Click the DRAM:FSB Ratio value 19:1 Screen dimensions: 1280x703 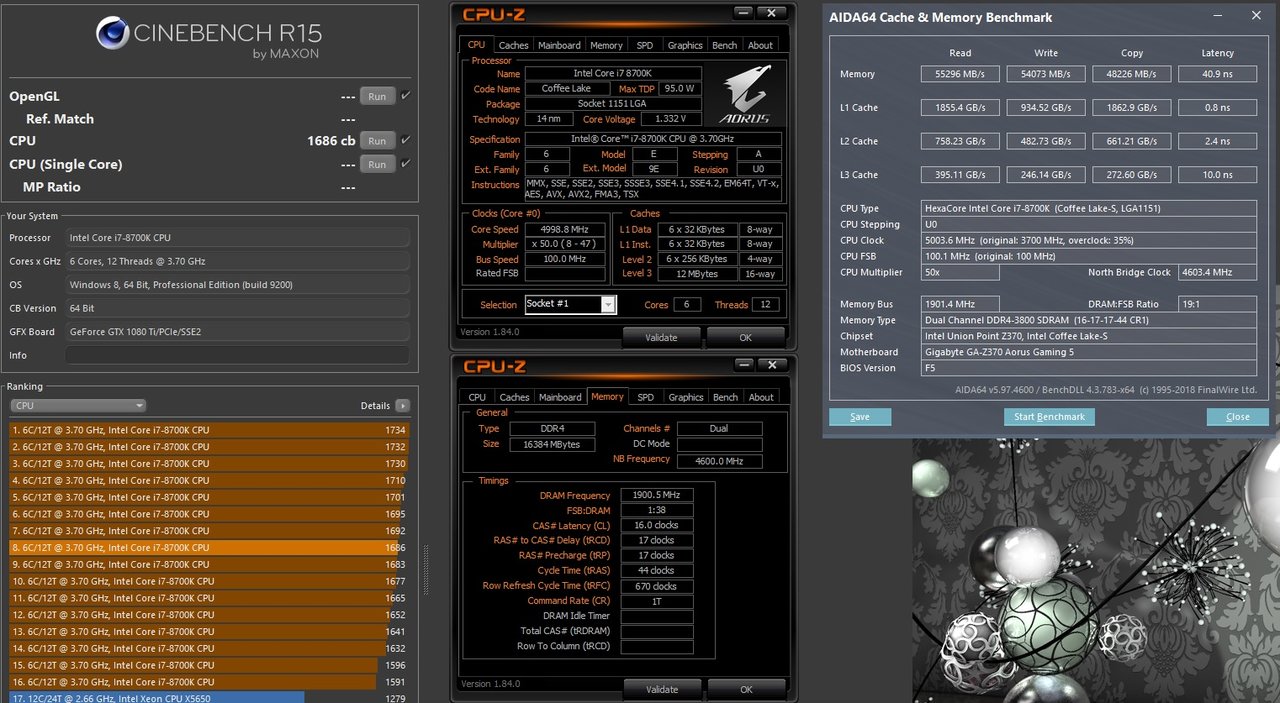point(1217,304)
